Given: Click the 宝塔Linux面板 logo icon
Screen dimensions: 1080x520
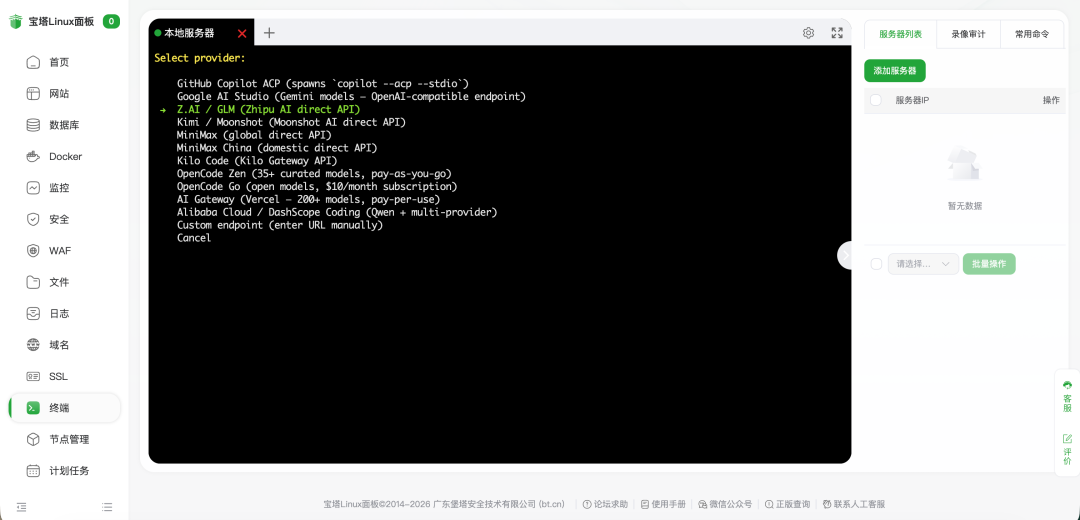Looking at the screenshot, I should coord(16,21).
